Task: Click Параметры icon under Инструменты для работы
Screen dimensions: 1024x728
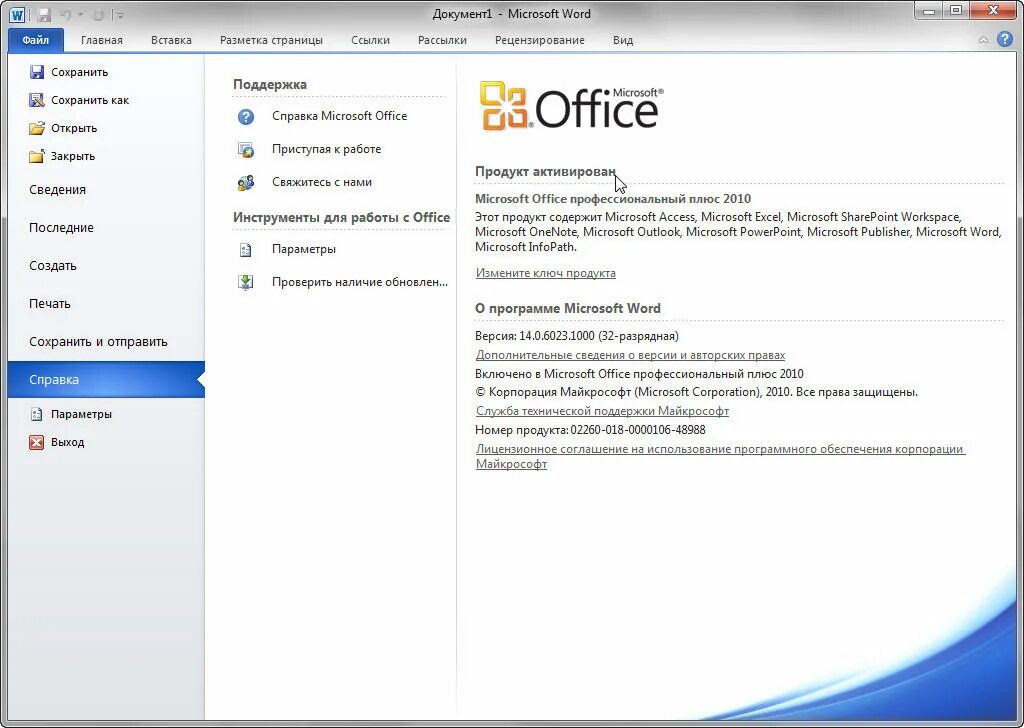Action: coord(246,249)
